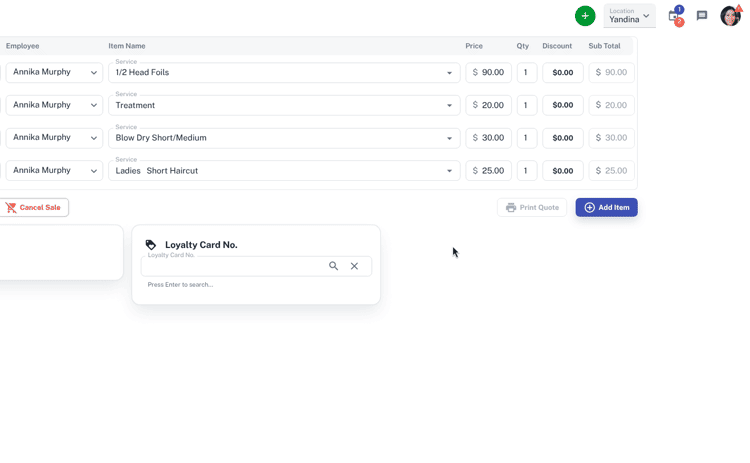This screenshot has height=463, width=750.
Task: Open the Blow Dry Short/Medium service dropdown
Action: point(449,138)
